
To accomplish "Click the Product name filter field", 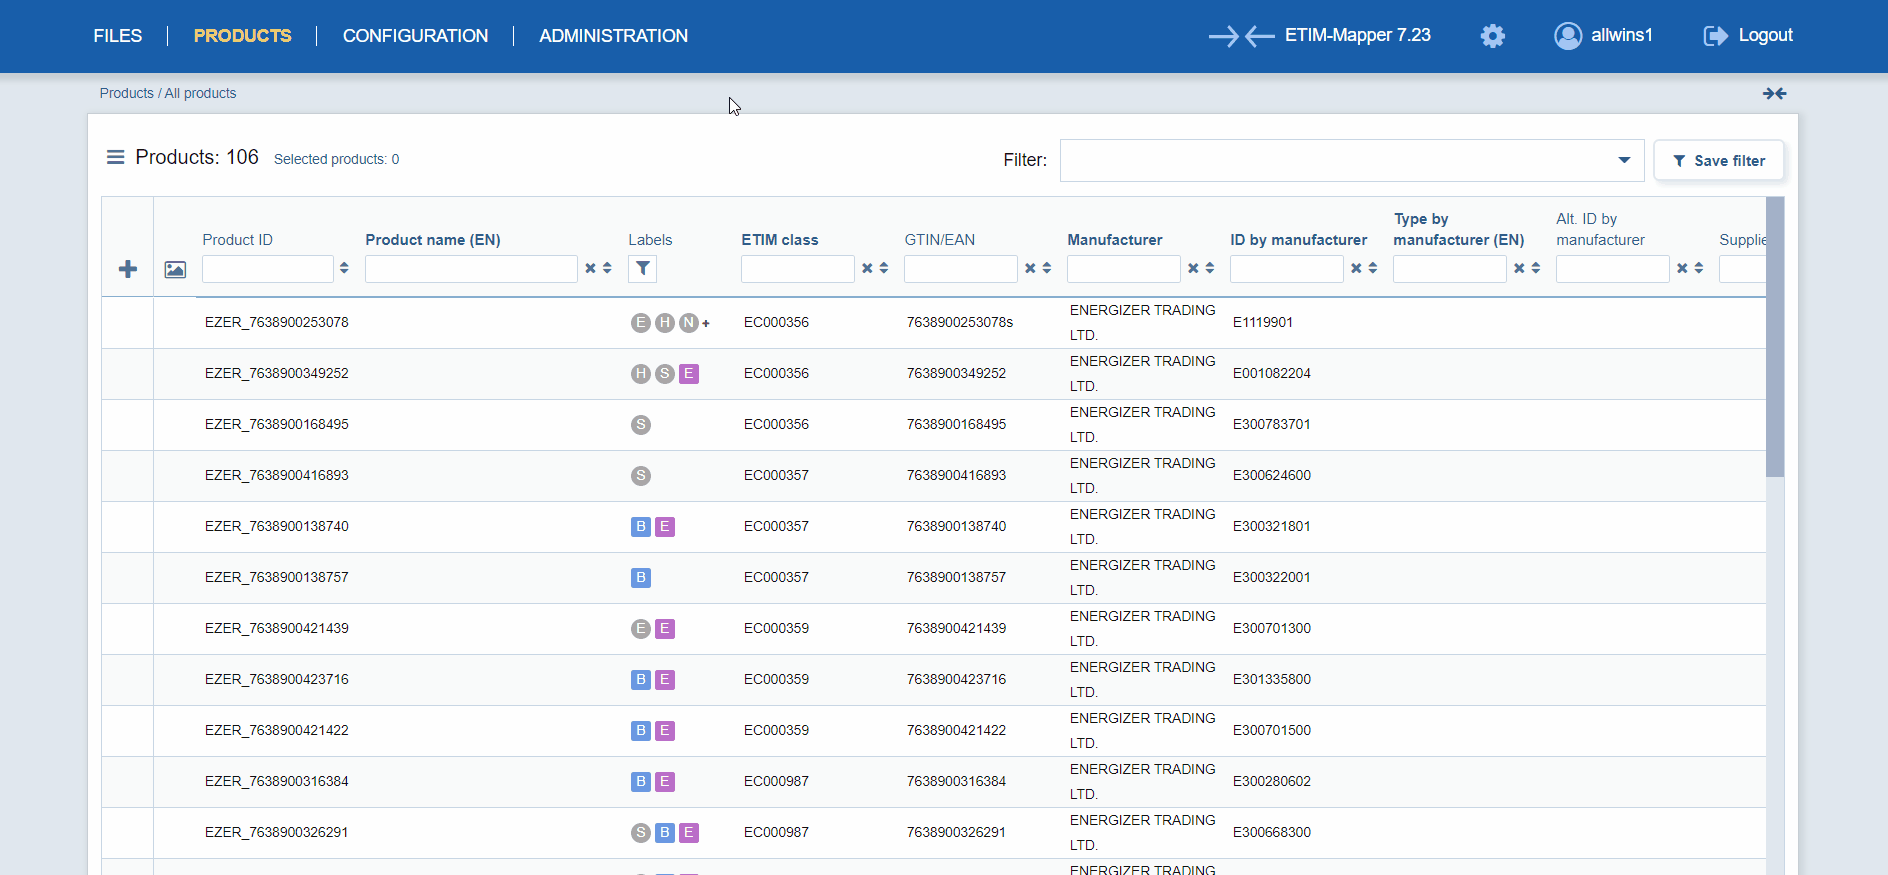I will [471, 268].
